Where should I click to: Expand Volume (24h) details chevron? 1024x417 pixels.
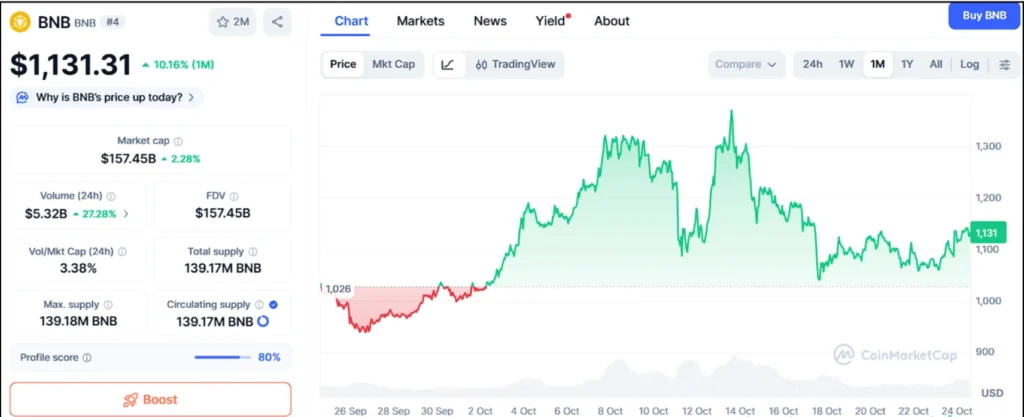(126, 213)
